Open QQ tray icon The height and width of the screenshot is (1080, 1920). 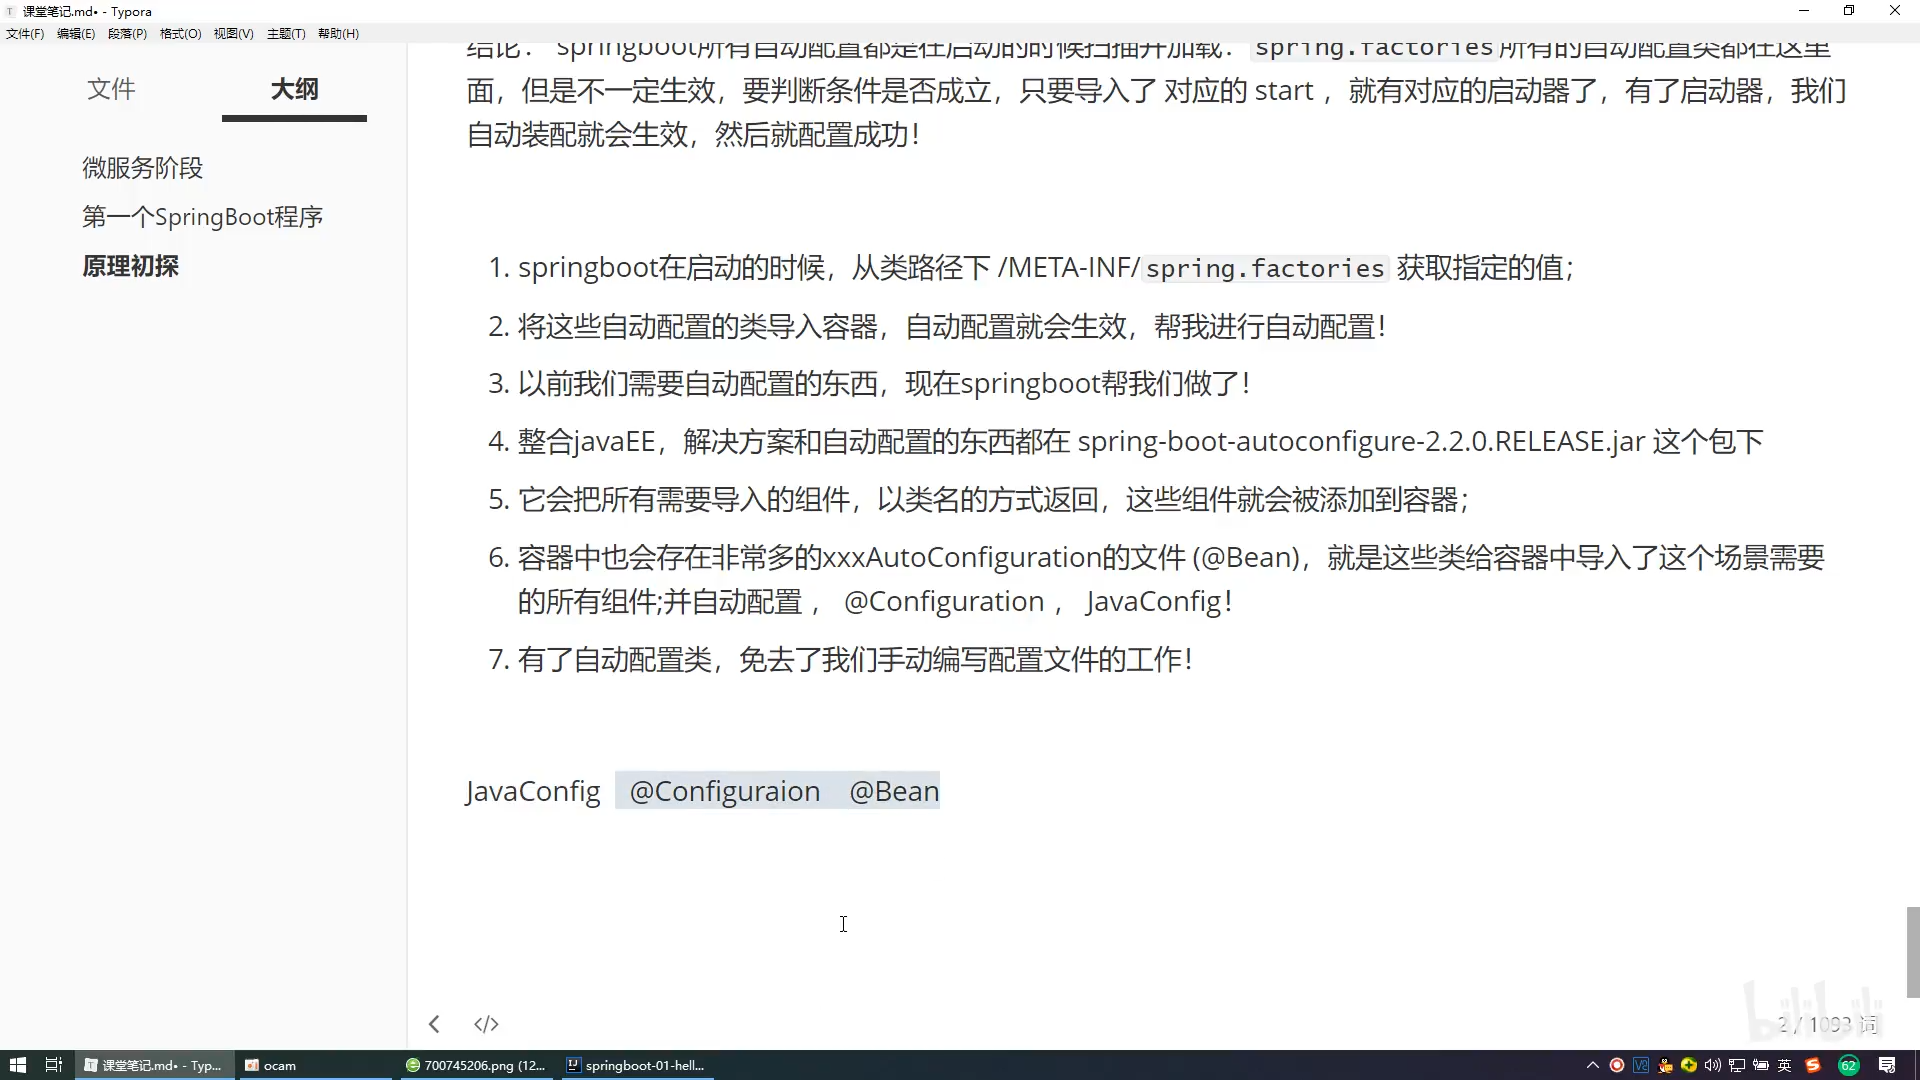click(x=1665, y=1065)
